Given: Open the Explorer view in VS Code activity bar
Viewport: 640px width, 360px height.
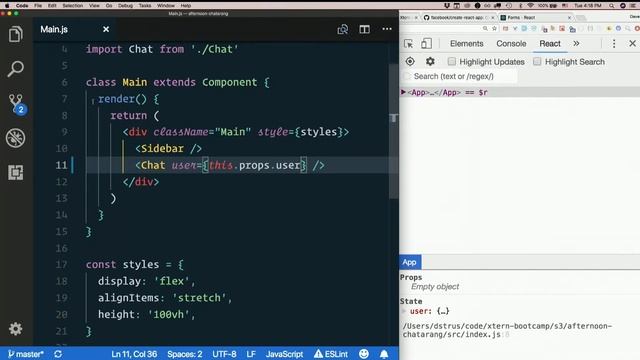Looking at the screenshot, I should (x=16, y=34).
